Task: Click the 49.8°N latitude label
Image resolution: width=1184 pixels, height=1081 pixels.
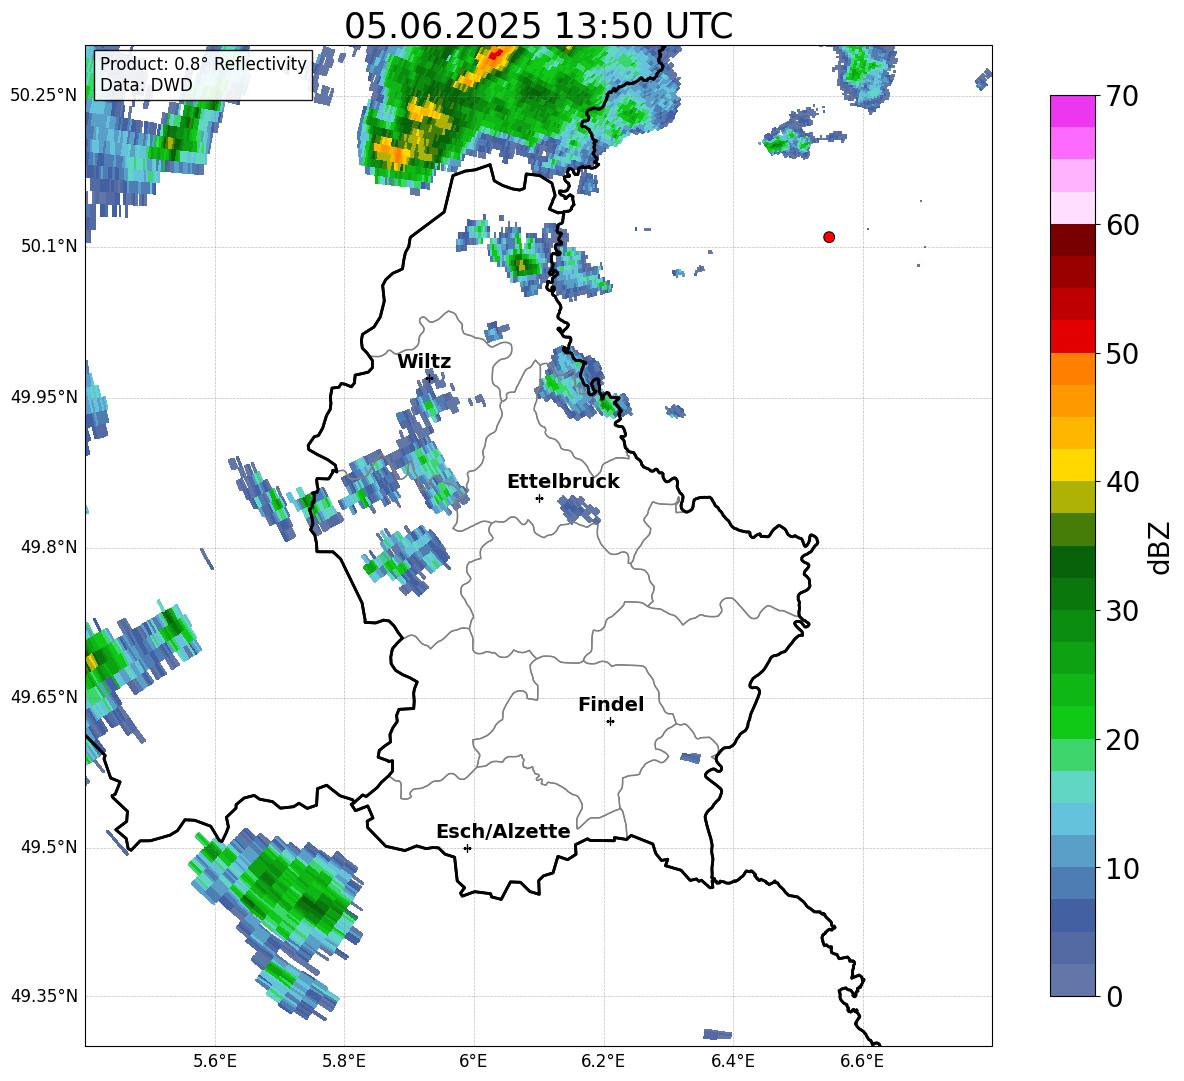Action: pos(50,547)
